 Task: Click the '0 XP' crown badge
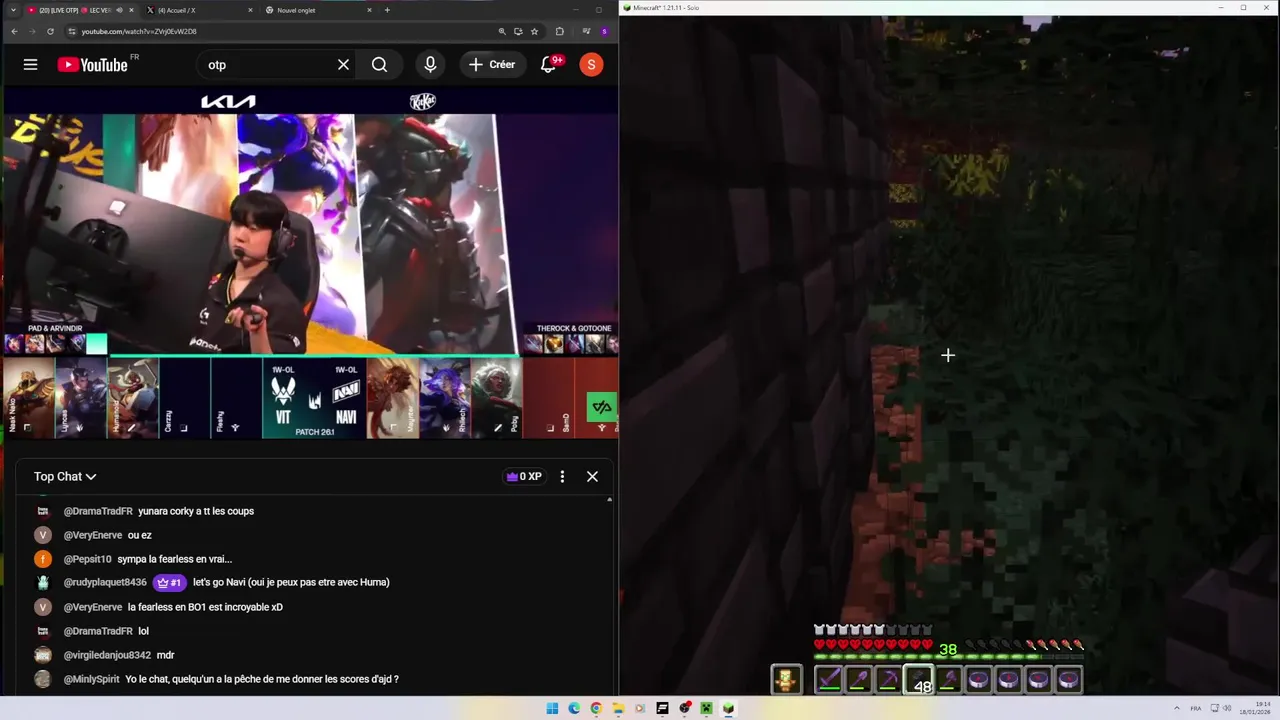coord(524,477)
